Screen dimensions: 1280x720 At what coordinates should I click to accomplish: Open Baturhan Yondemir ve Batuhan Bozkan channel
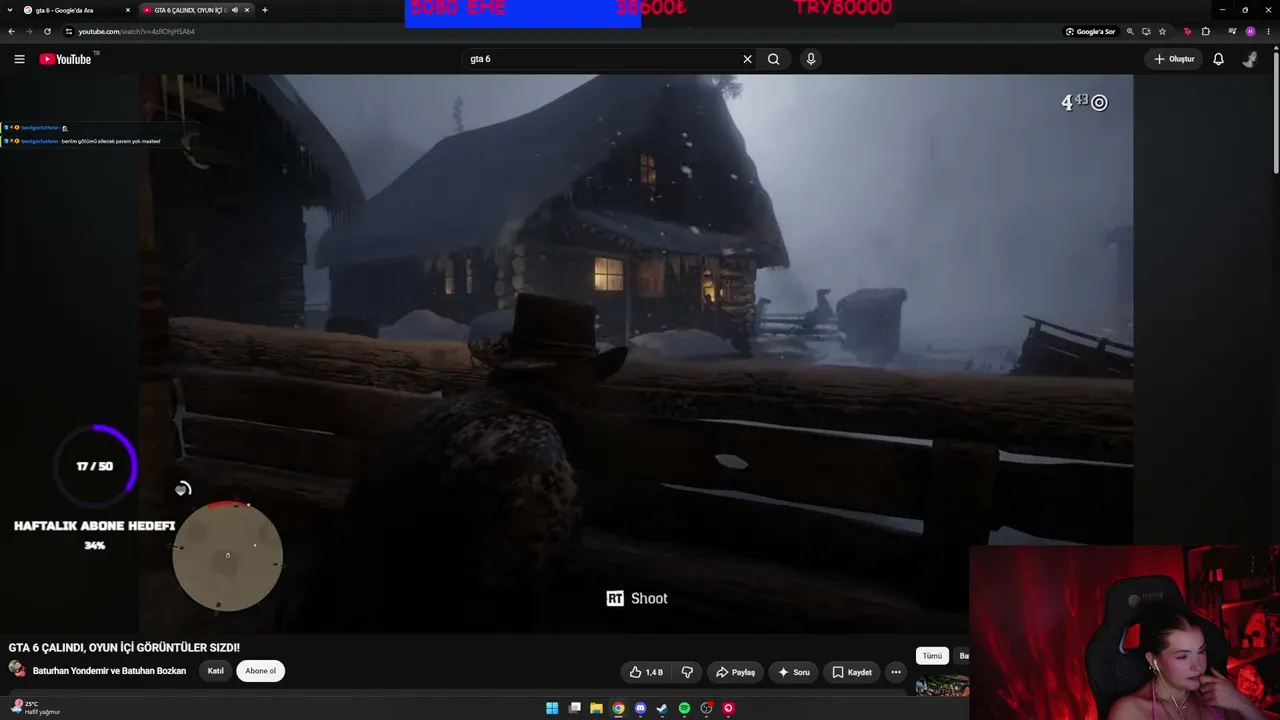[110, 671]
